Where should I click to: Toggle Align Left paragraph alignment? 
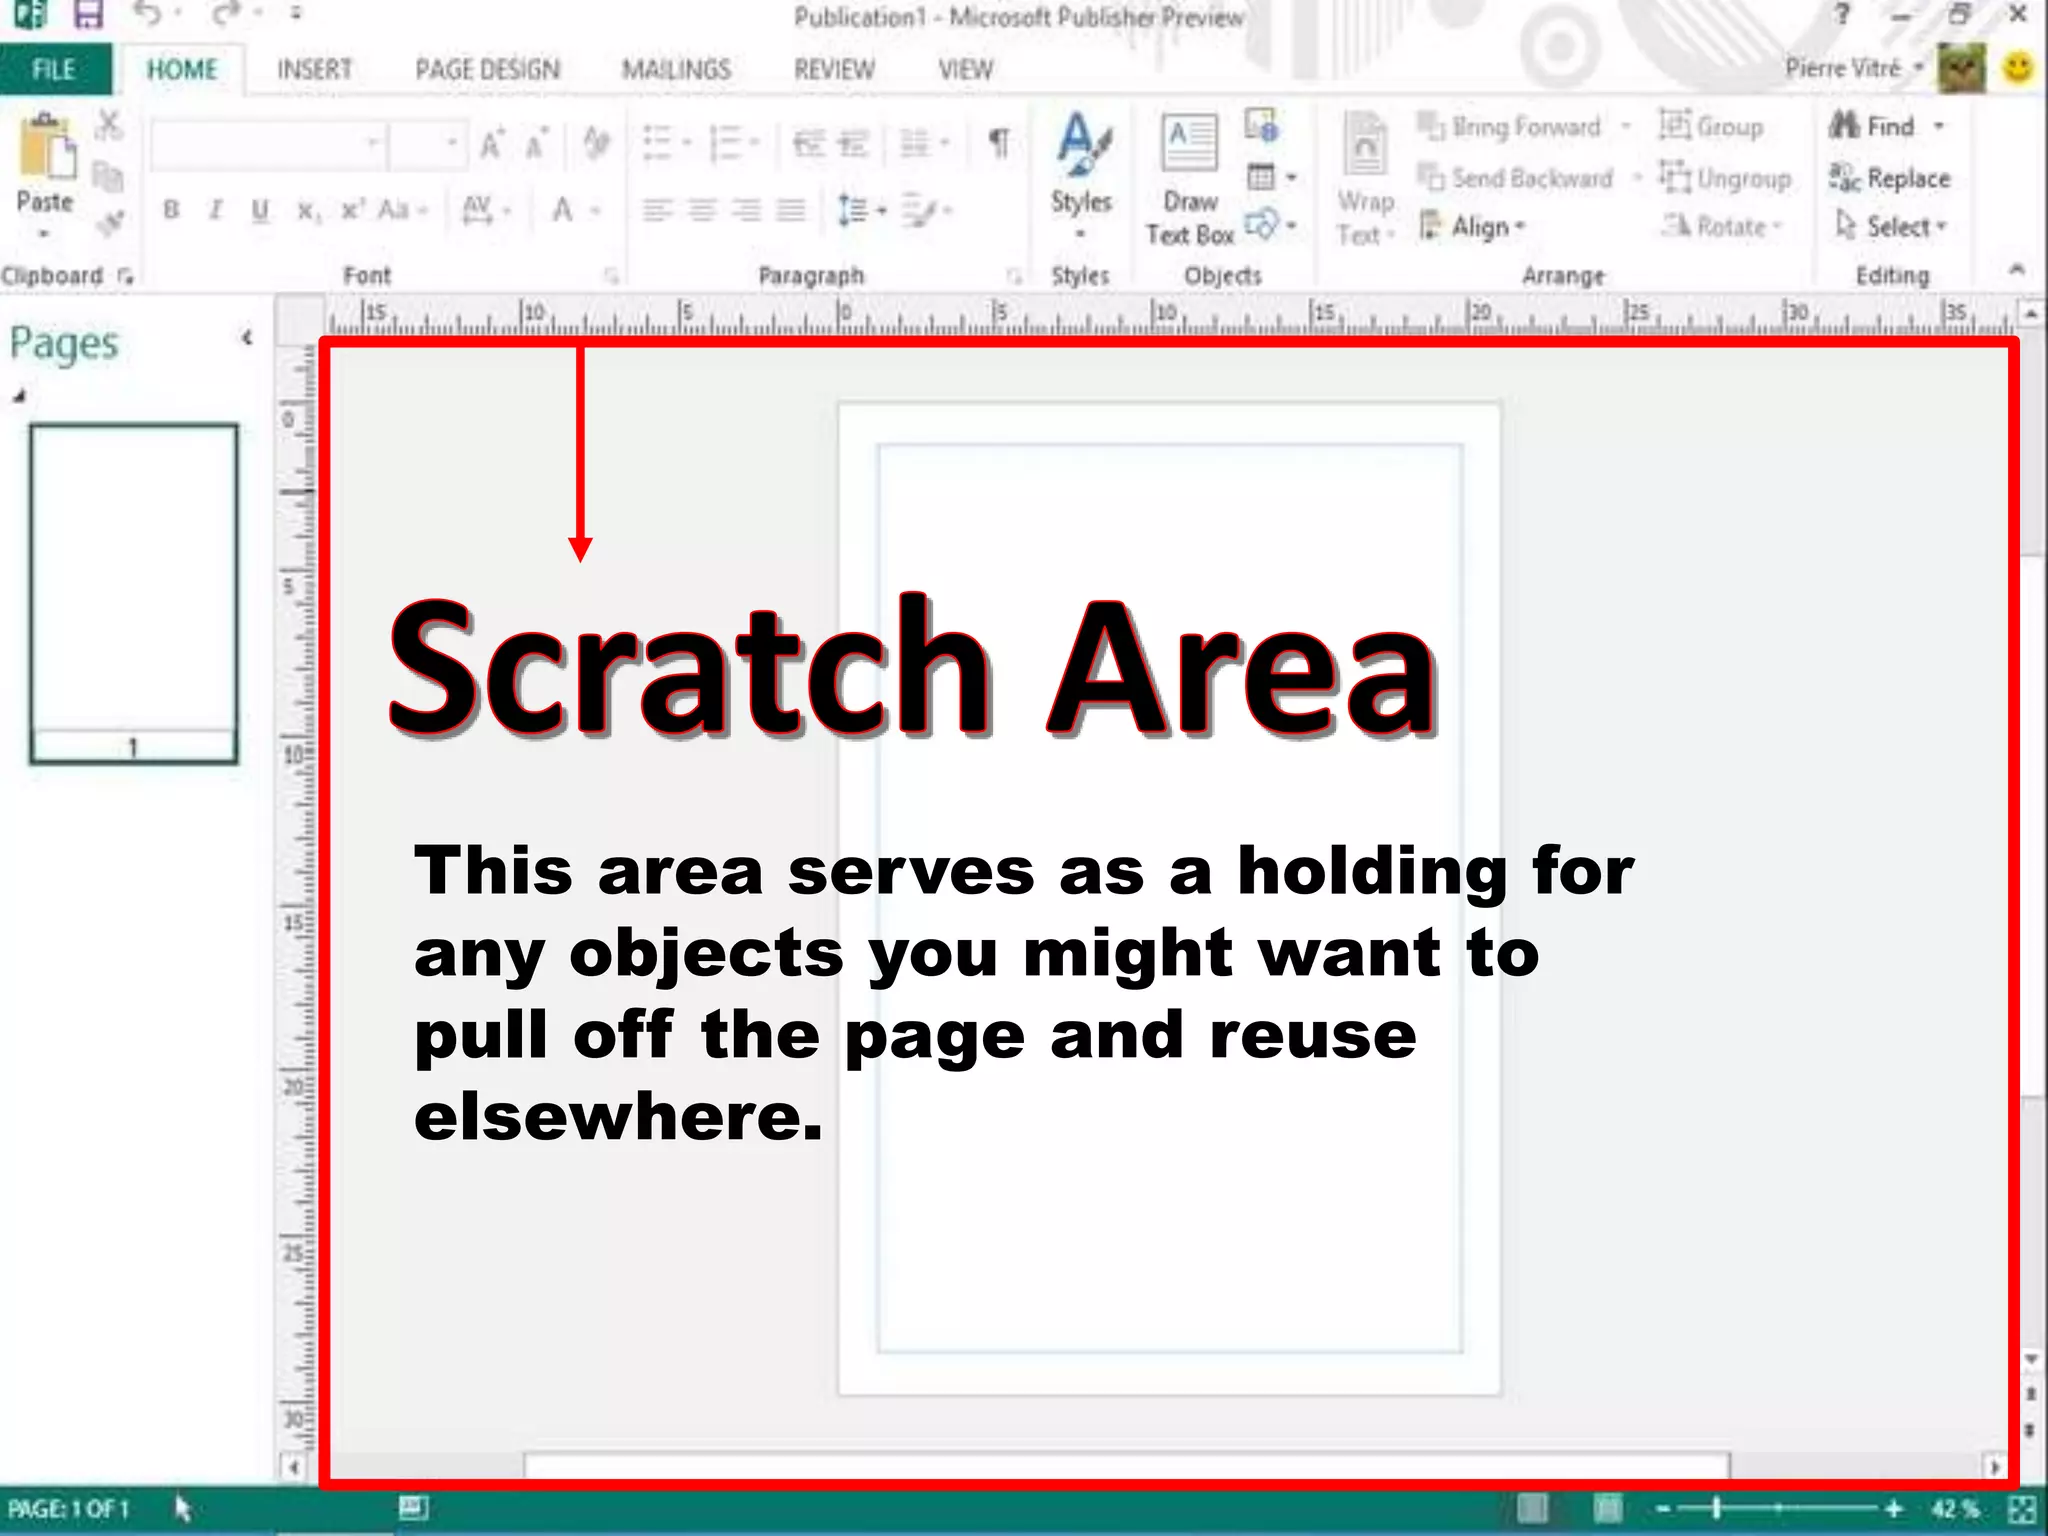pos(657,211)
